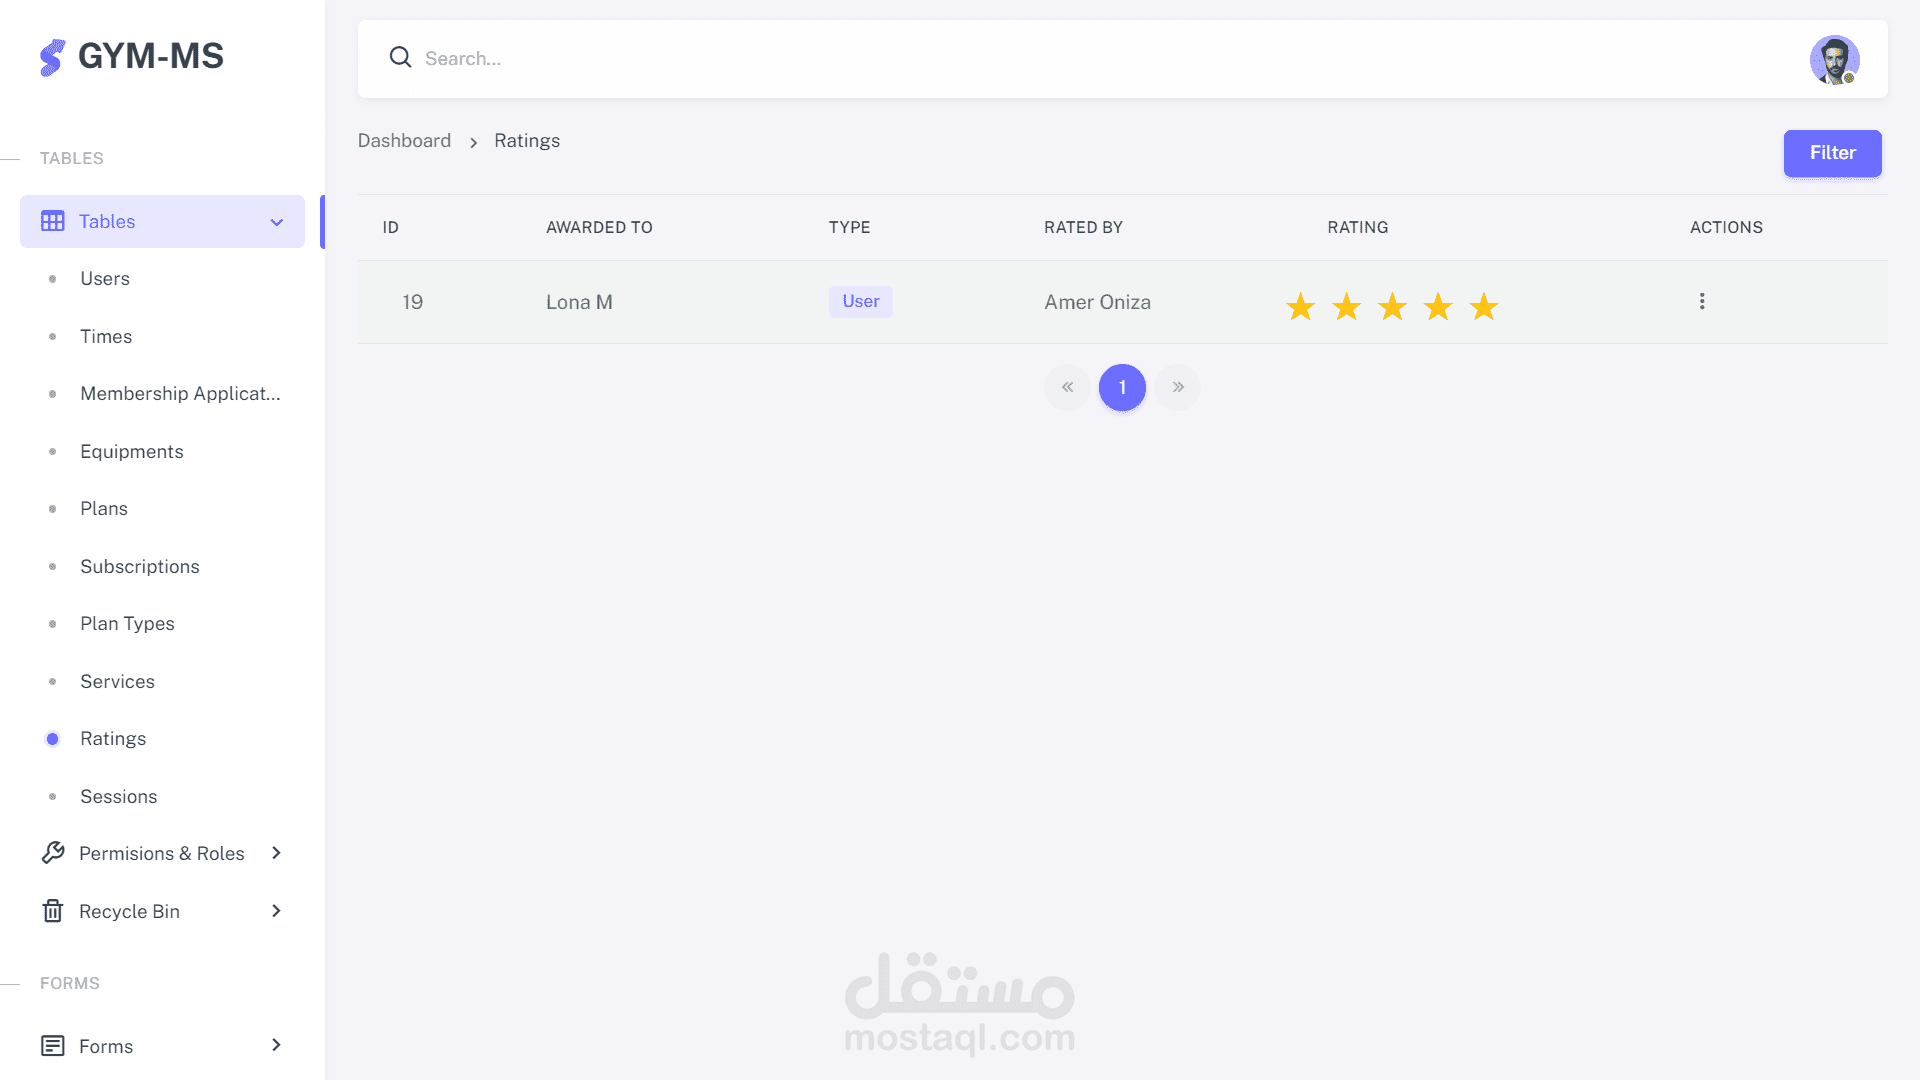Open the user avatar profile menu

point(1833,60)
